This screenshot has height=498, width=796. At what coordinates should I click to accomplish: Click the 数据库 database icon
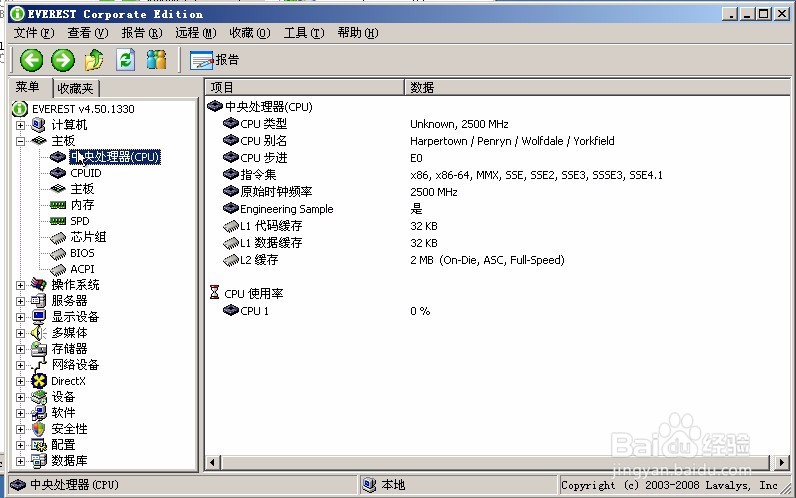click(x=39, y=461)
